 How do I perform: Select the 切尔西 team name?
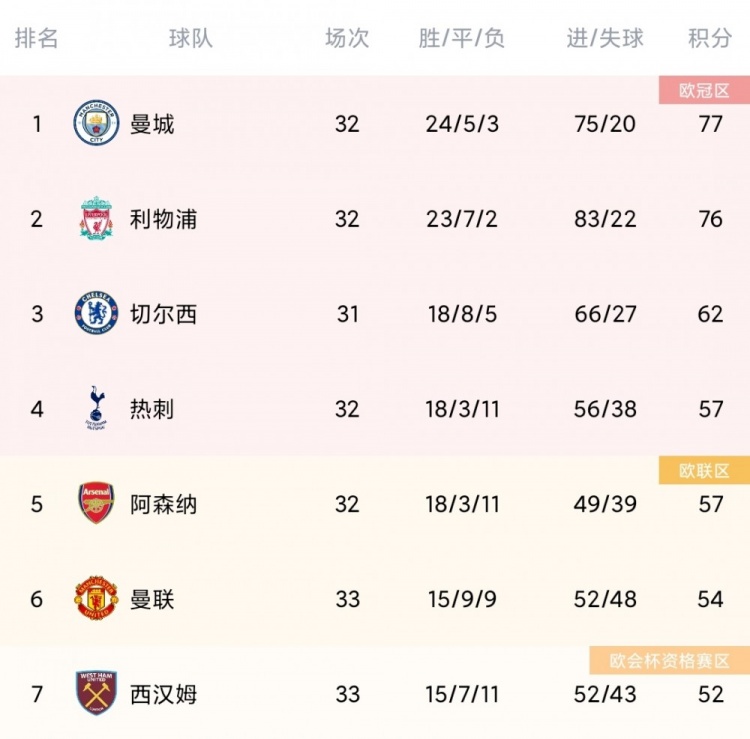pyautogui.click(x=163, y=313)
